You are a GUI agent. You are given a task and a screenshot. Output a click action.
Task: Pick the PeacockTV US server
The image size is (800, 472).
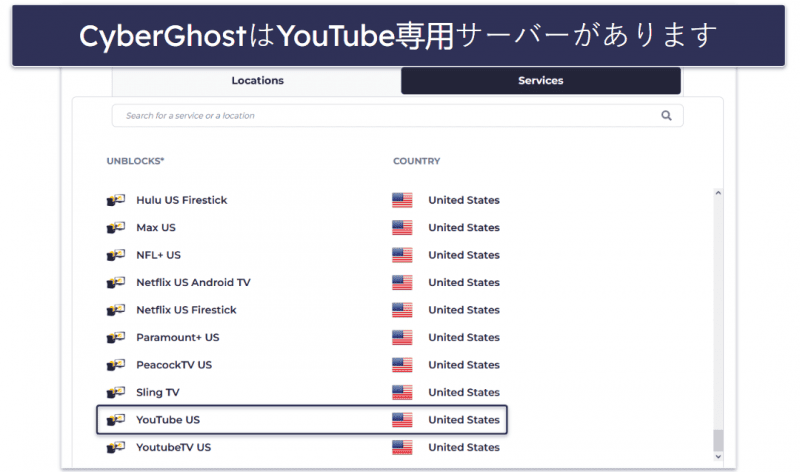(174, 365)
